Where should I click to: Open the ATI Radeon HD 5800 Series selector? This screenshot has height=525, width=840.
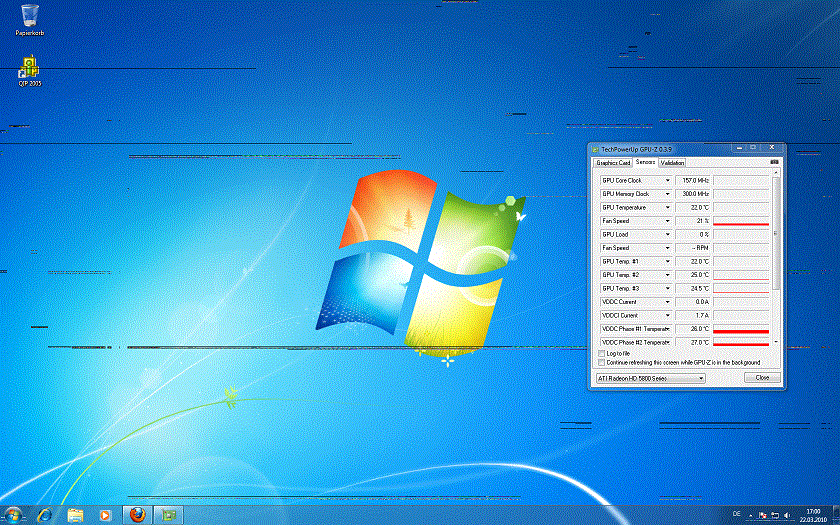650,378
